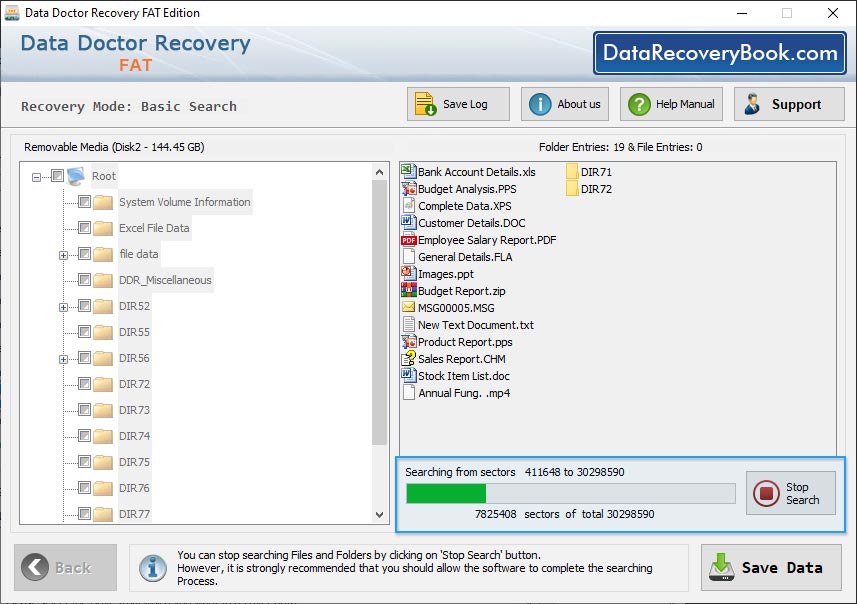Click the Excel icon beside Bank Account Details.xls

click(x=406, y=171)
